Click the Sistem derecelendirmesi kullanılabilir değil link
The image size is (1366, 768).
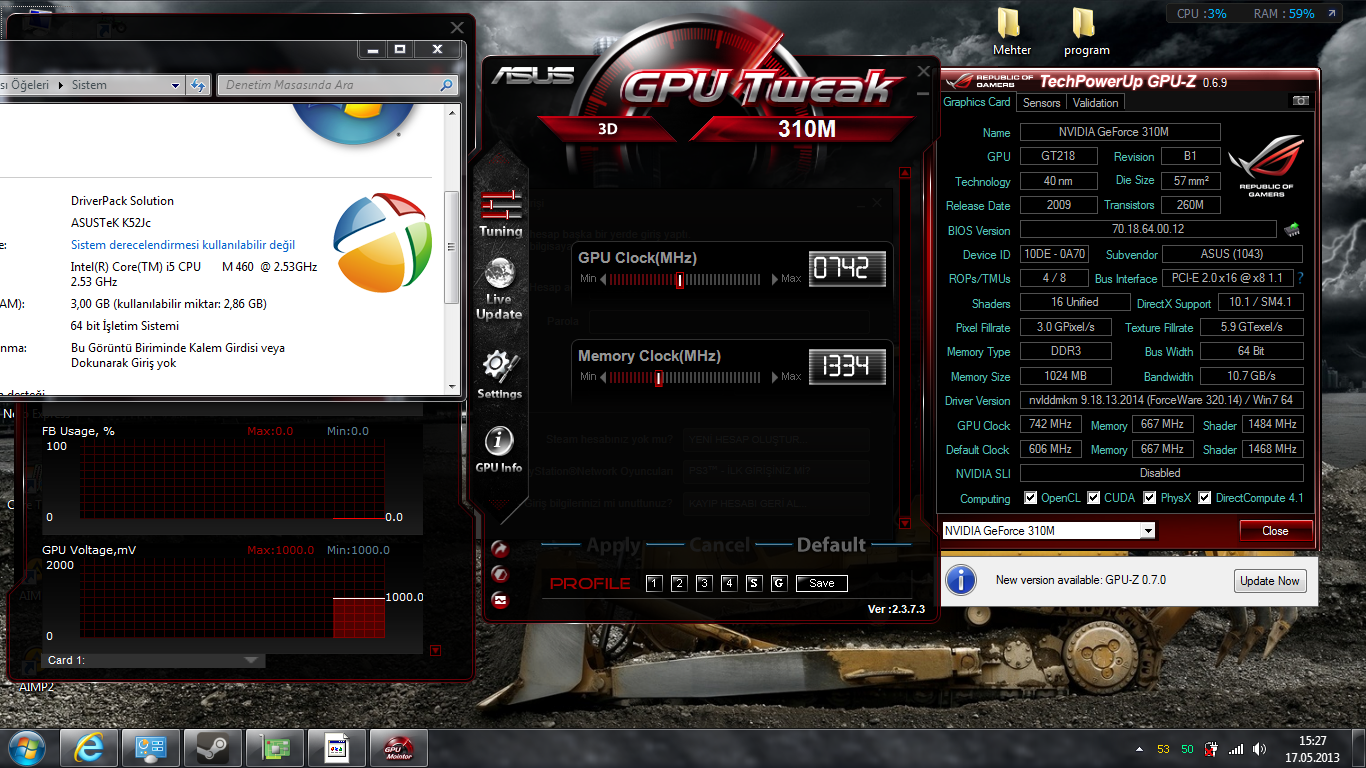point(183,245)
